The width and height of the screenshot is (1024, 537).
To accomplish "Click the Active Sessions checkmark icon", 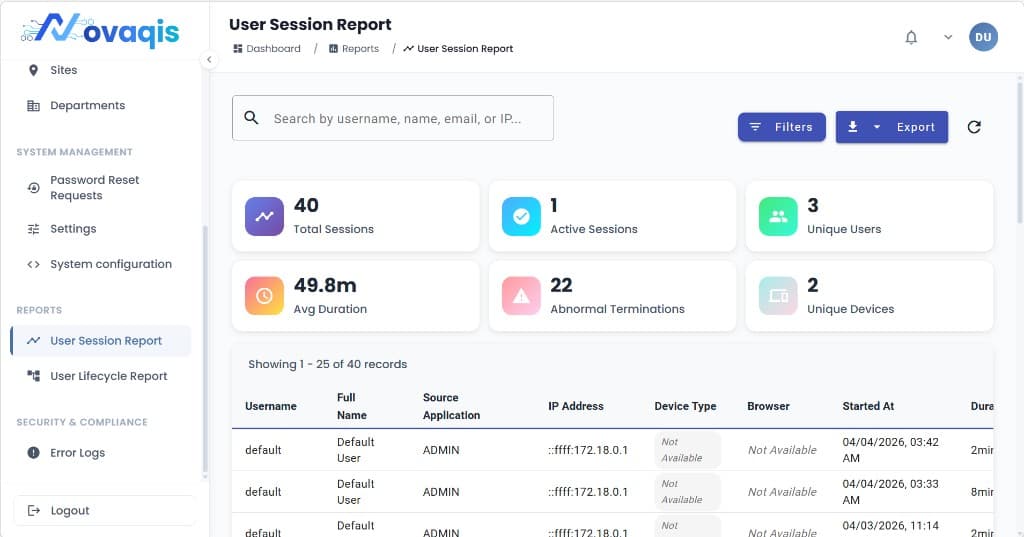I will coord(521,216).
